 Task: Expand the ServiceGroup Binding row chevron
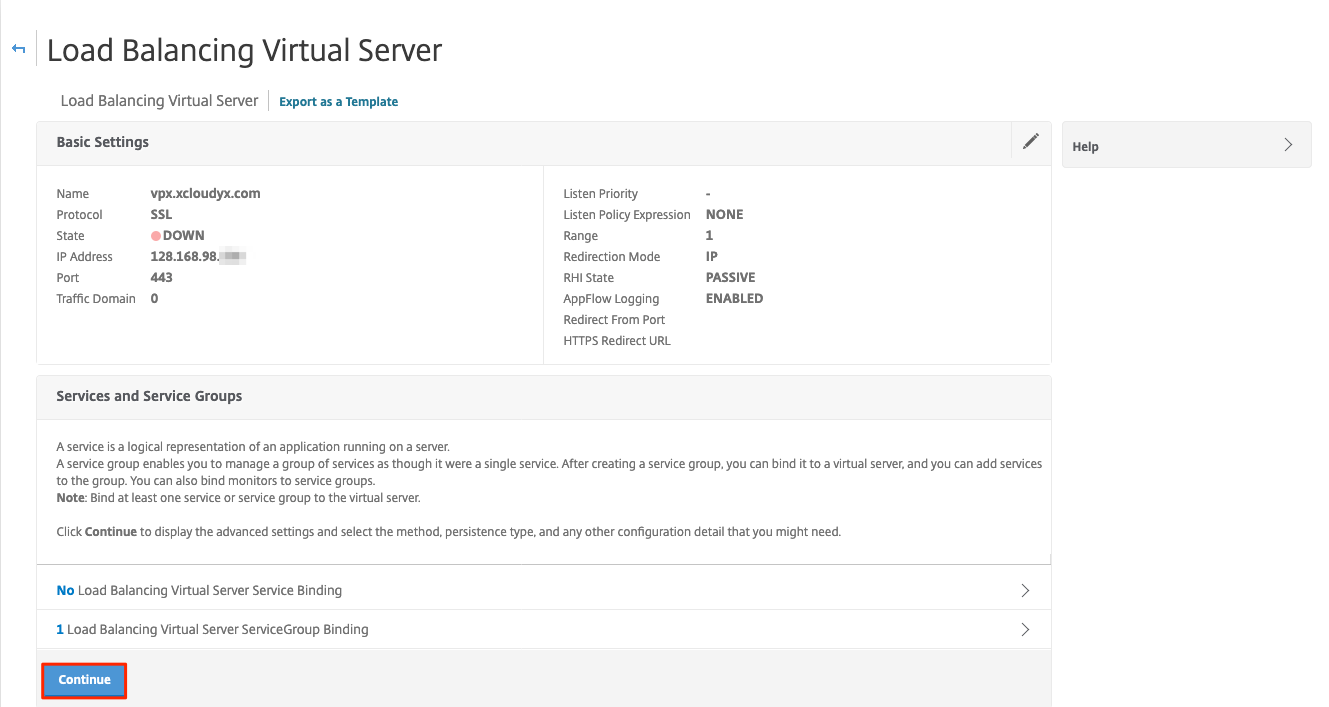(1024, 629)
